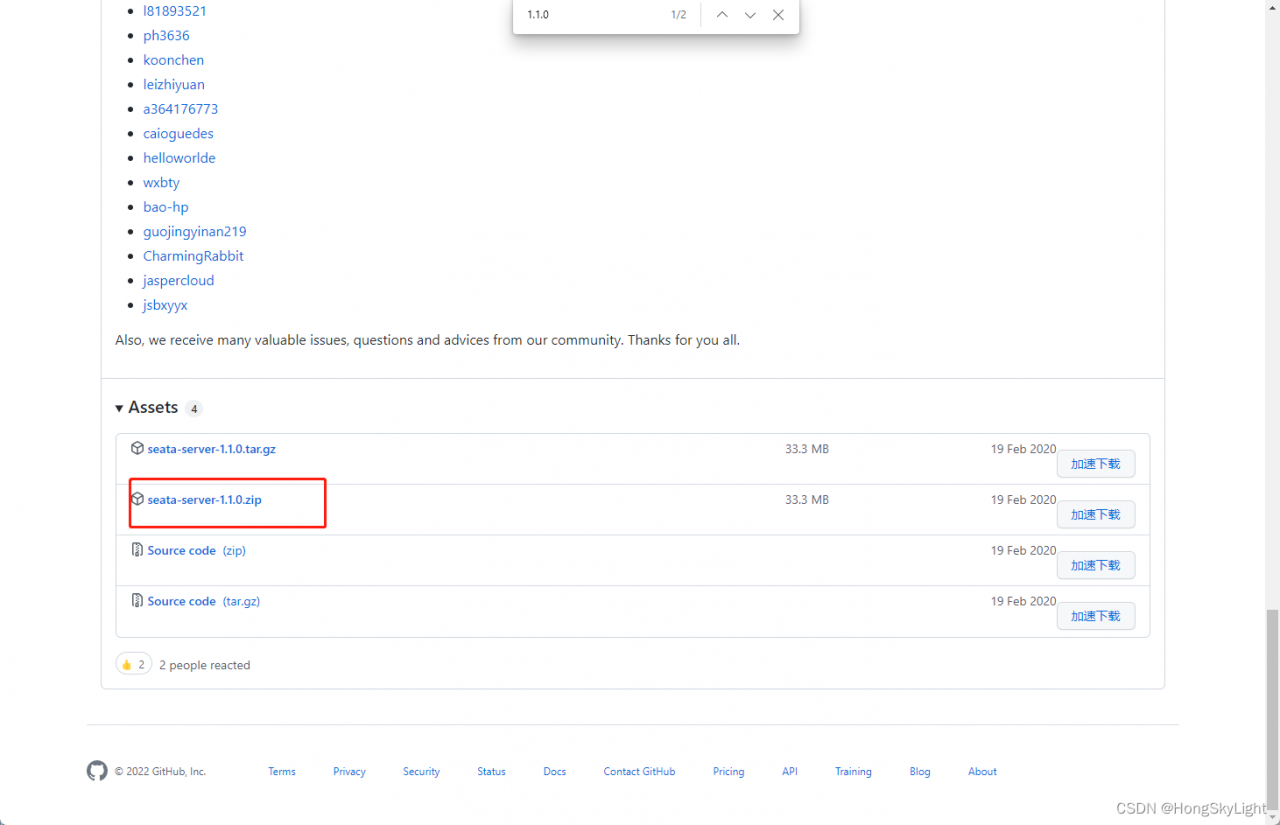Open the Status footer link
The height and width of the screenshot is (825, 1280).
click(x=491, y=771)
